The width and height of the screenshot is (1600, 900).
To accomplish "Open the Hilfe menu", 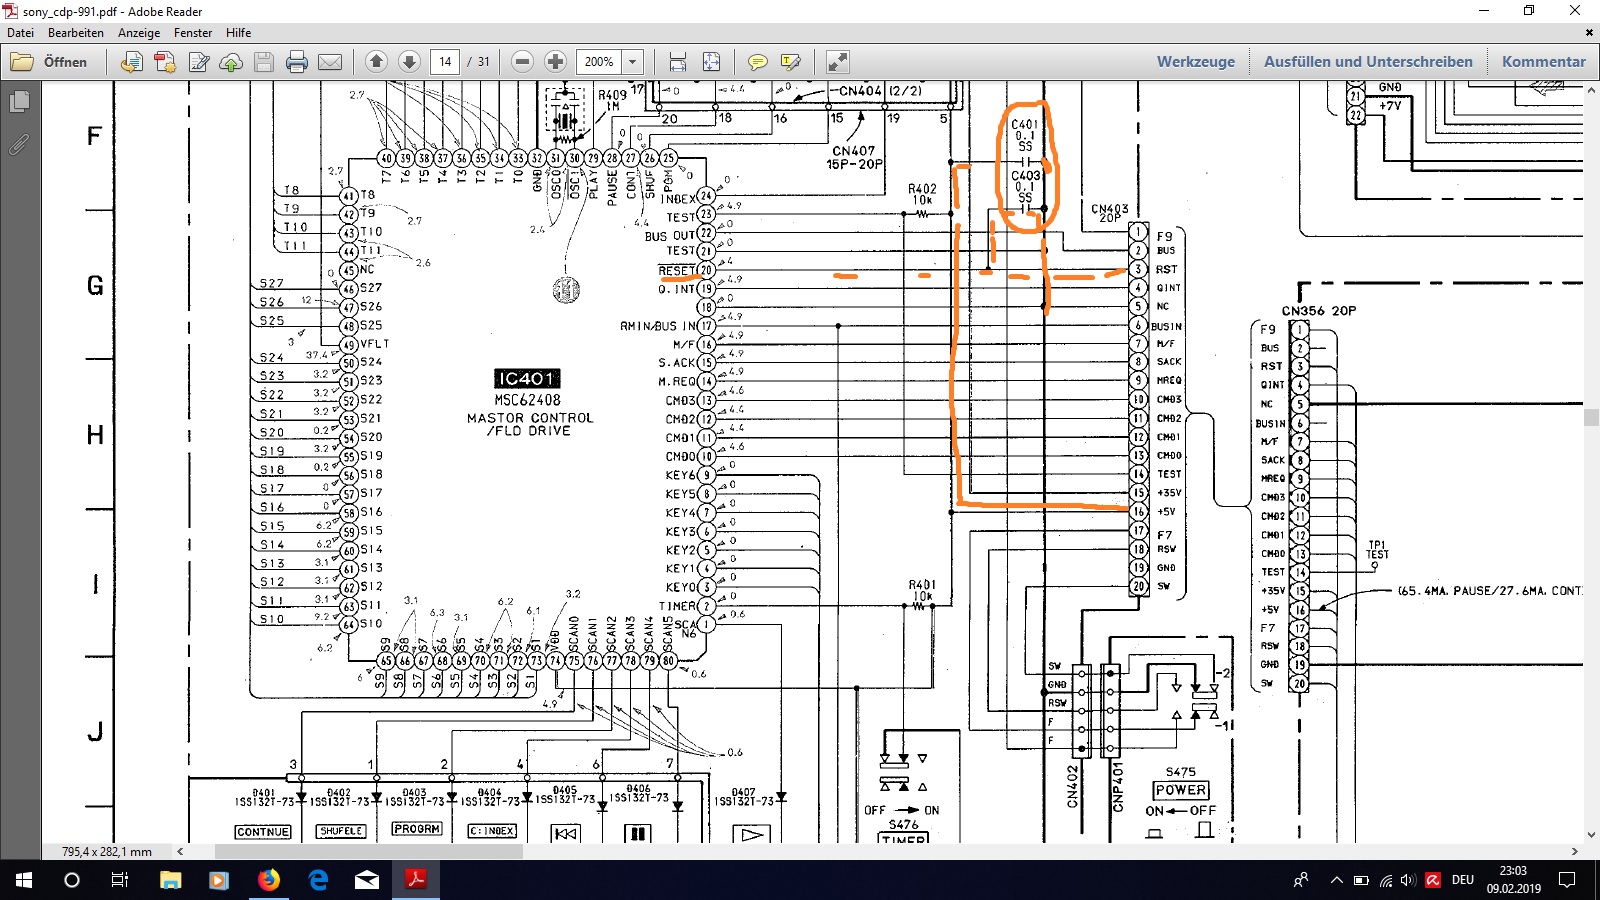I will pyautogui.click(x=238, y=33).
